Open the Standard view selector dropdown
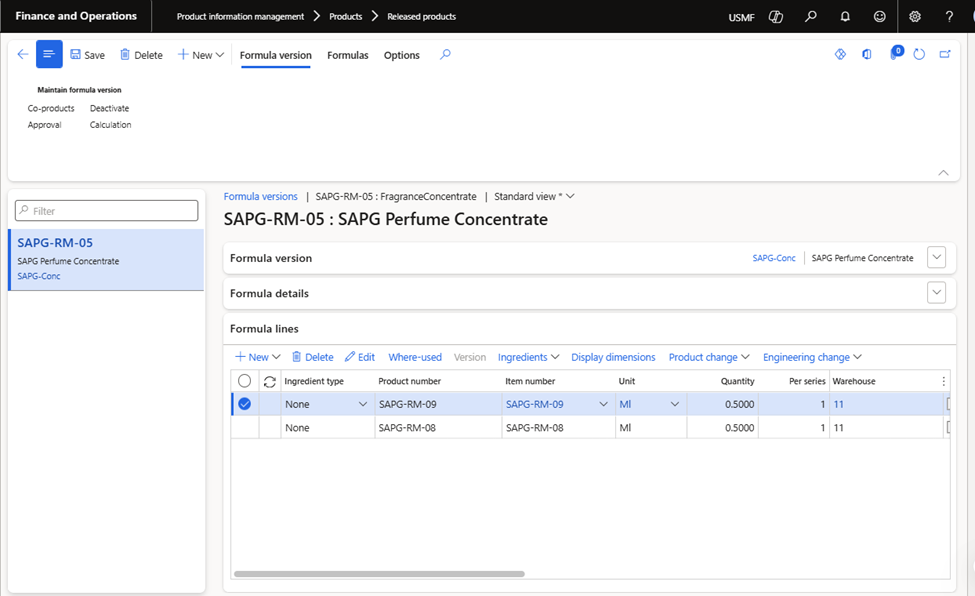The width and height of the screenshot is (975, 596). click(x=534, y=196)
